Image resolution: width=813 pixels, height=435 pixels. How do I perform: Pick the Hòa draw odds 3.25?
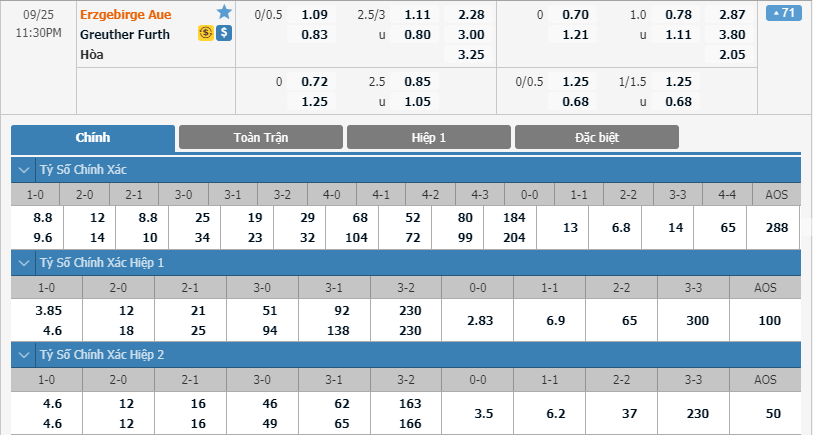click(x=471, y=54)
